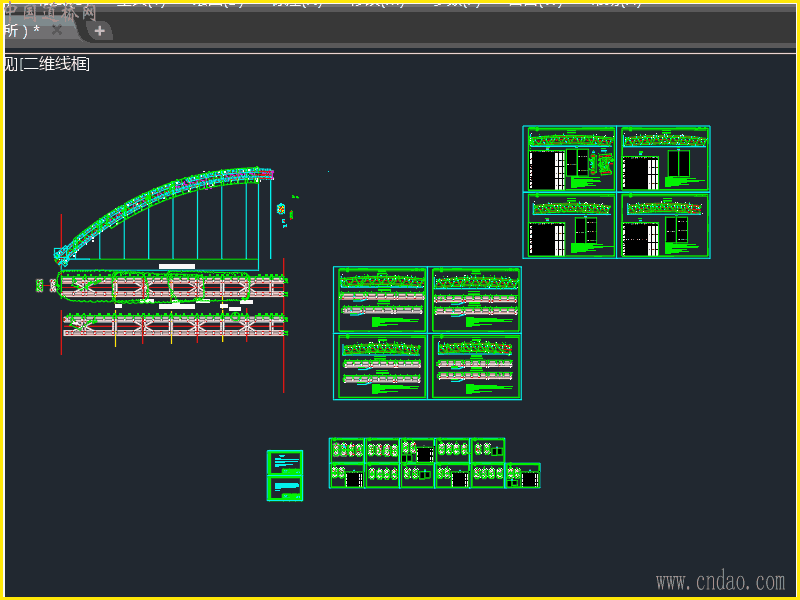800x600 pixels.
Task: Click bottom-right sheet in the middle sheet group
Action: click(475, 366)
